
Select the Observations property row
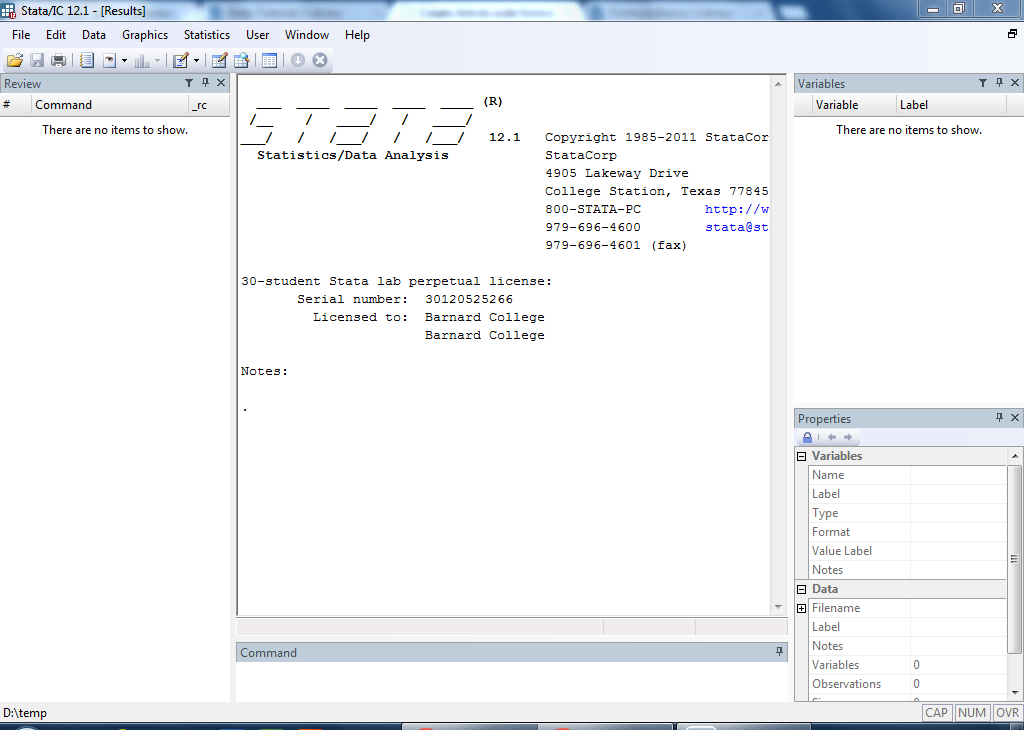908,684
